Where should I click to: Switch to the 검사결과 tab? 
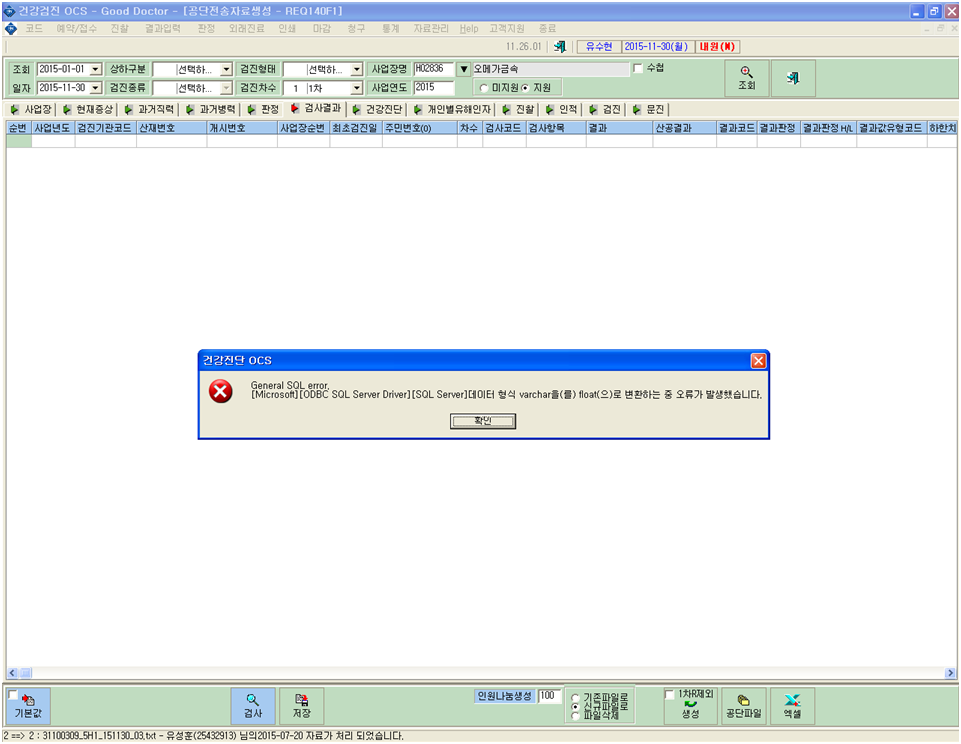(x=316, y=108)
